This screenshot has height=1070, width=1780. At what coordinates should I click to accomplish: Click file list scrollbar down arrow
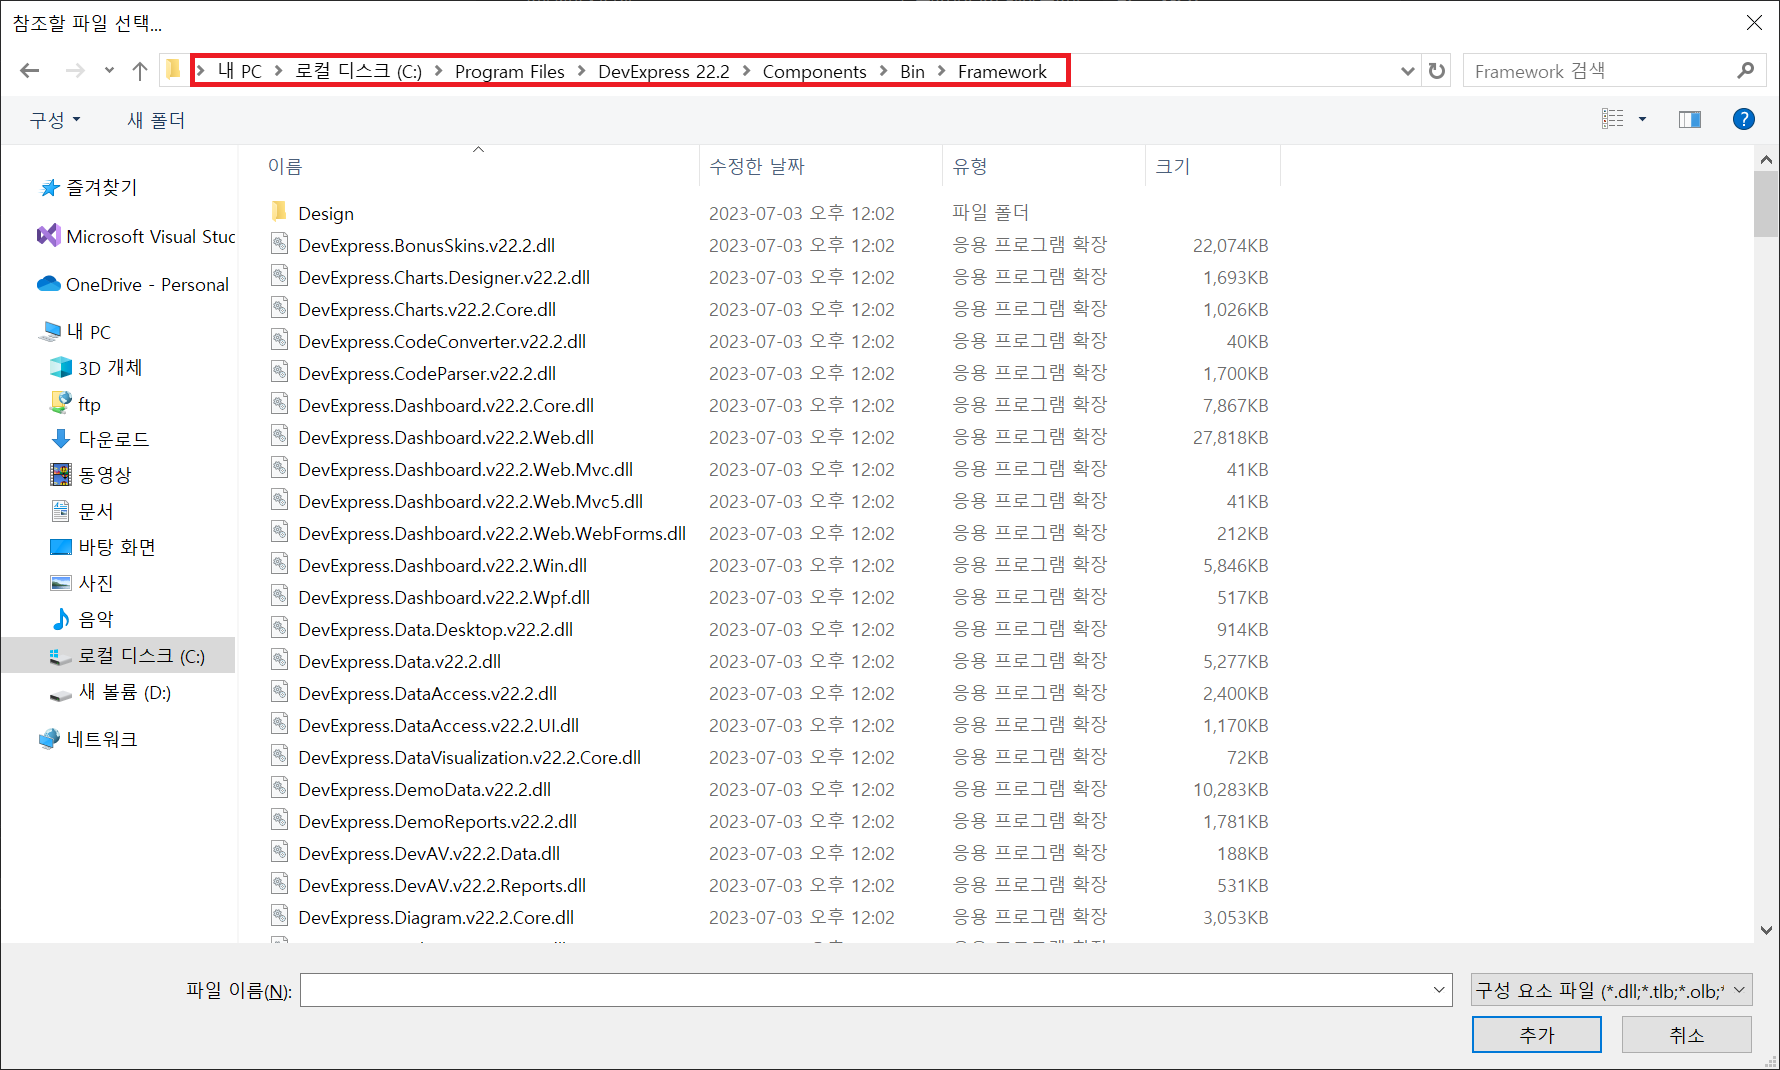[x=1766, y=930]
